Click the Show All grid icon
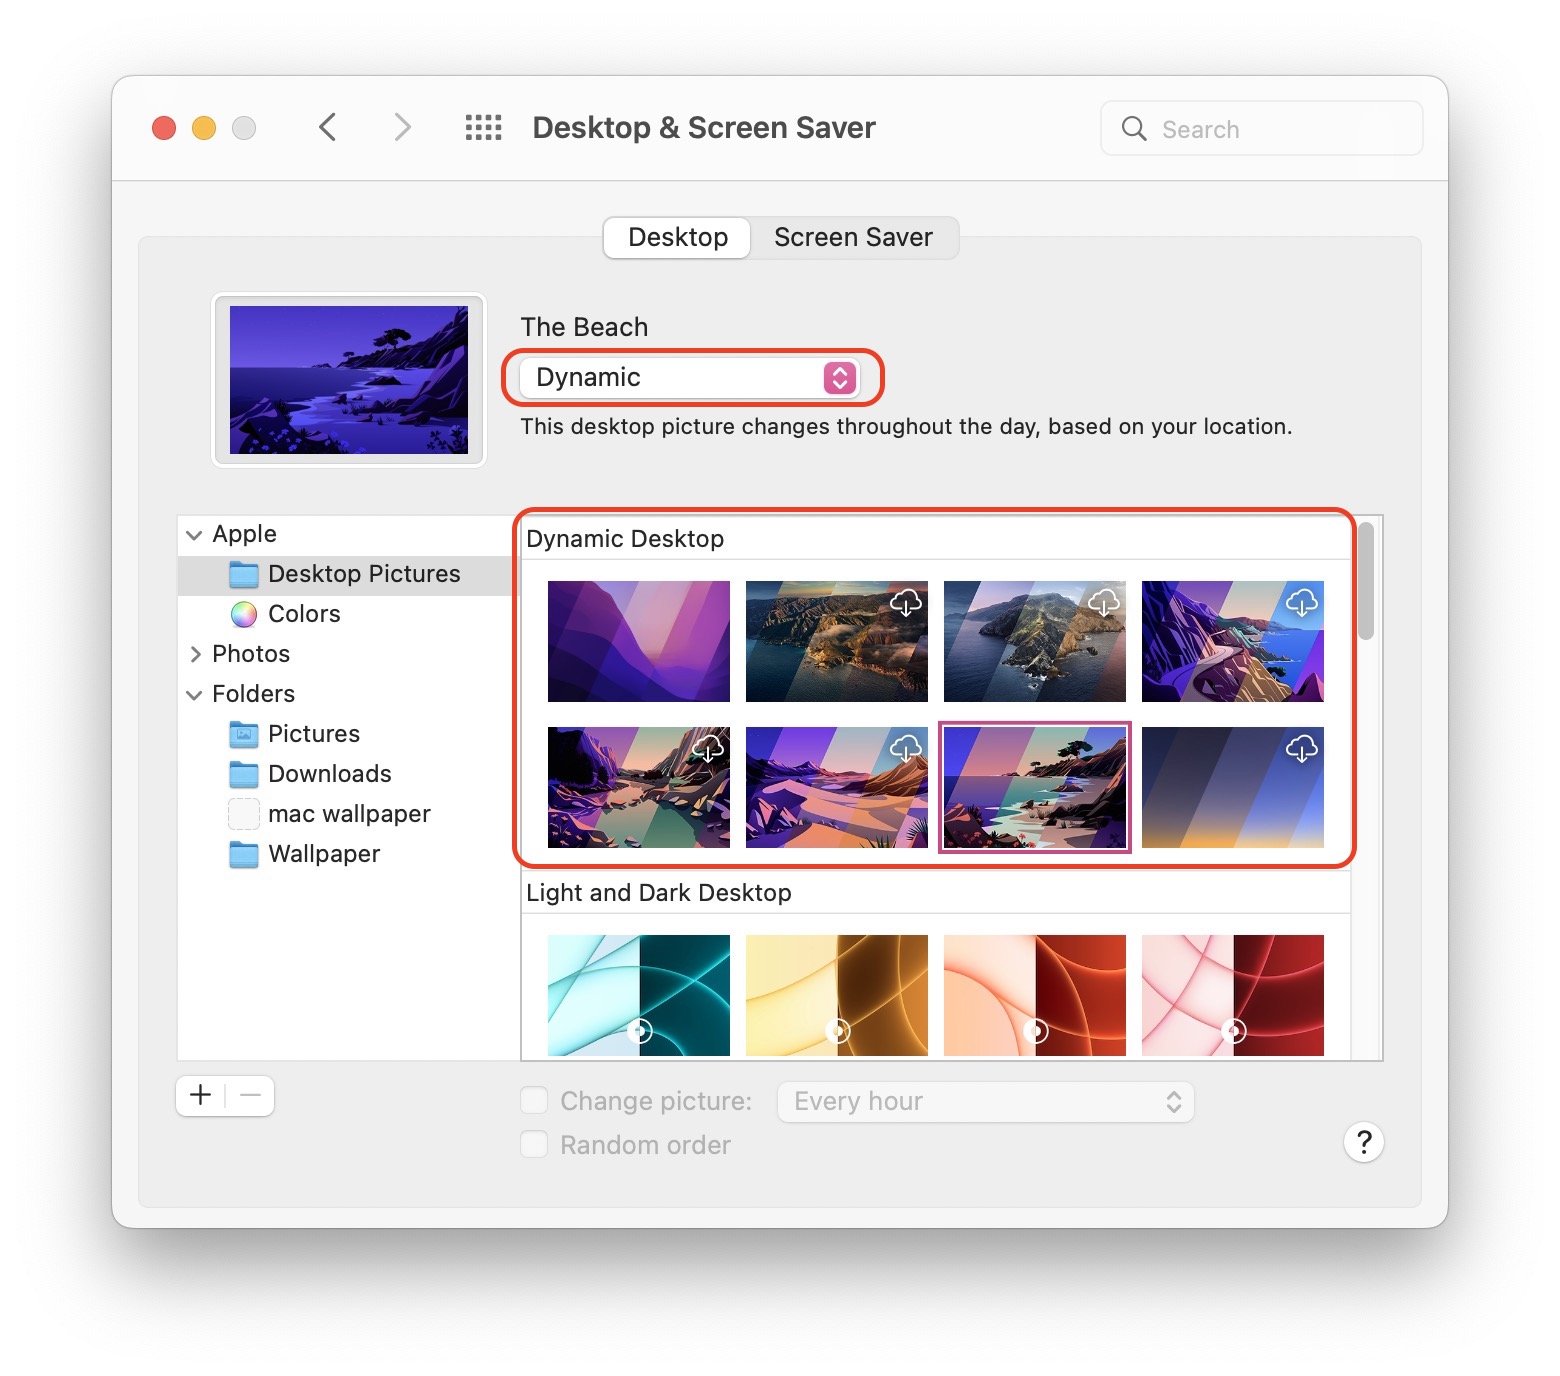The height and width of the screenshot is (1376, 1560). tap(483, 128)
